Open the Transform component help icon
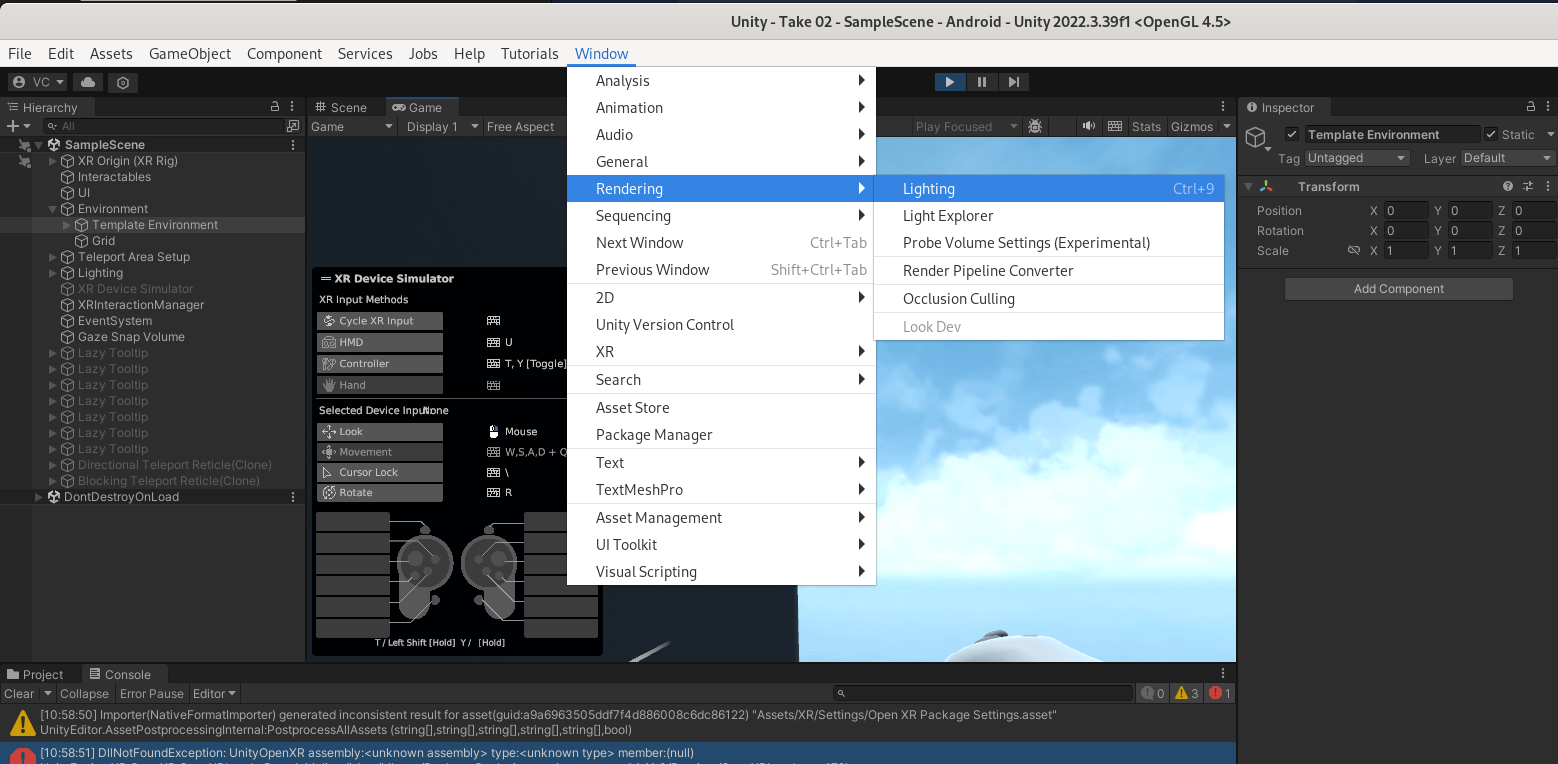1558x764 pixels. [x=1508, y=187]
